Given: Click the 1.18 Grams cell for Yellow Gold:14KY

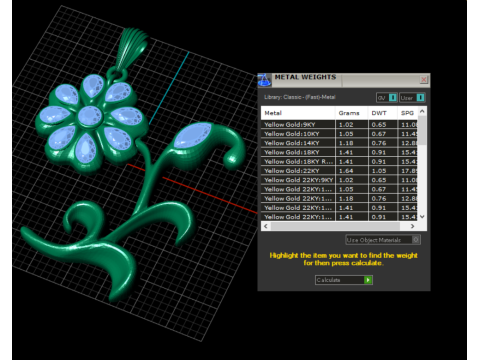Looking at the screenshot, I should (352, 143).
